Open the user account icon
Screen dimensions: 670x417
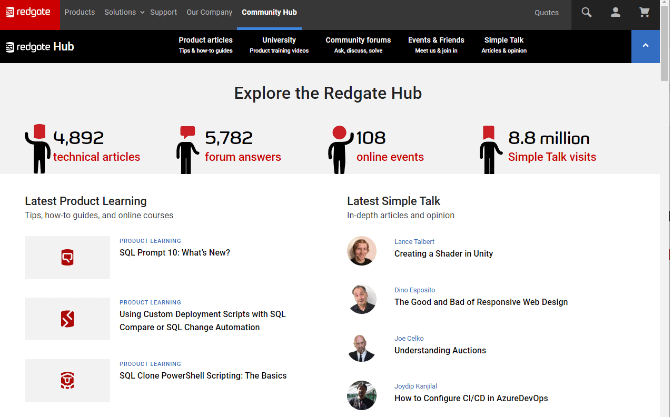click(x=615, y=12)
